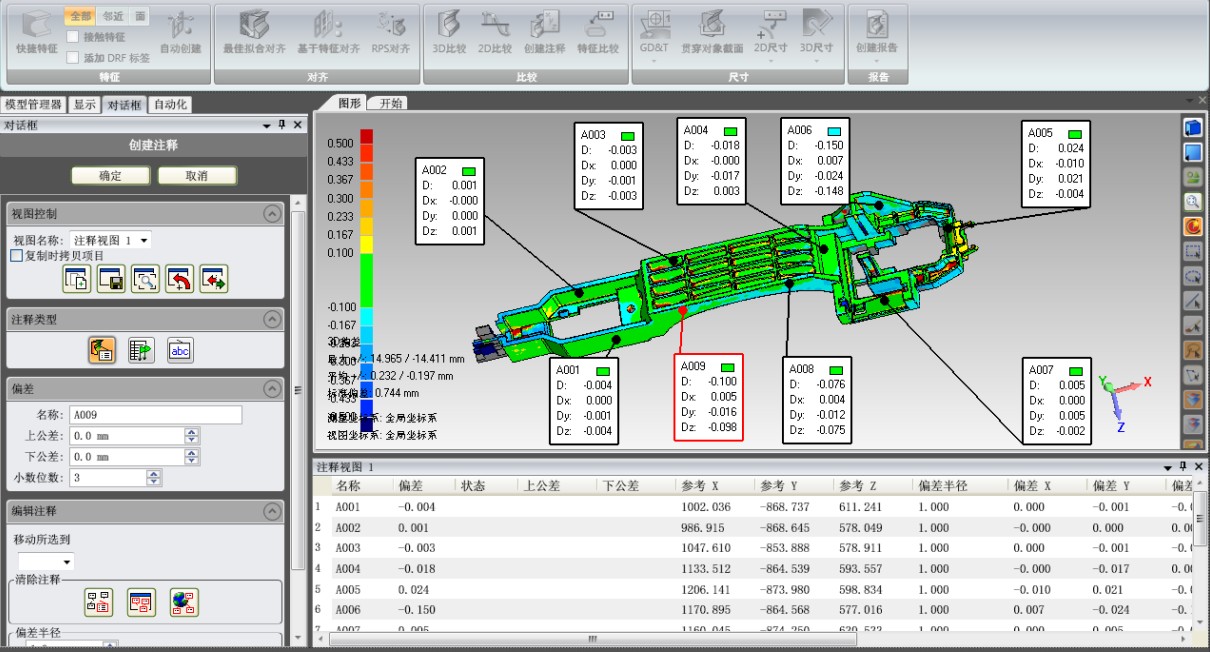Screen dimensions: 1210x652
Task: Toggle the 接触特征 checkbox
Action: (73, 37)
